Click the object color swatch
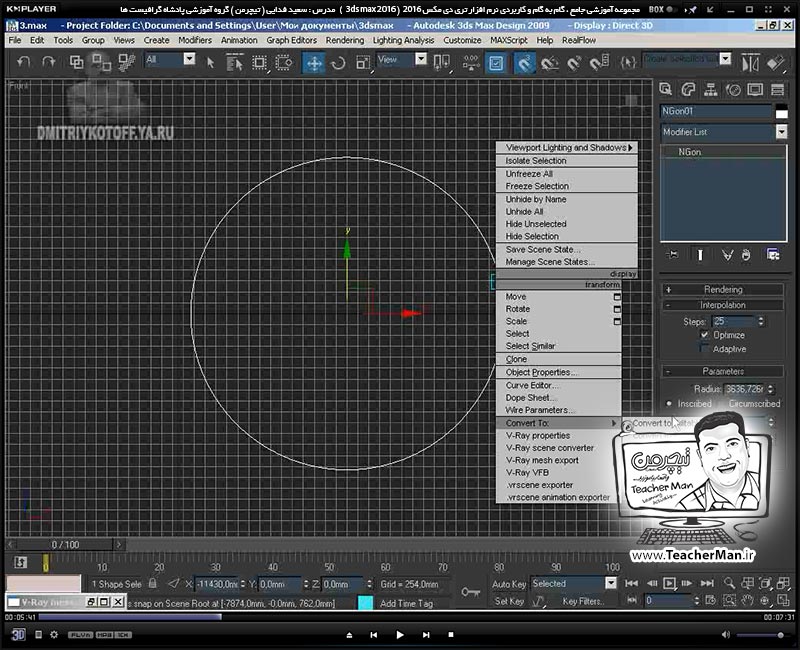 [x=782, y=112]
